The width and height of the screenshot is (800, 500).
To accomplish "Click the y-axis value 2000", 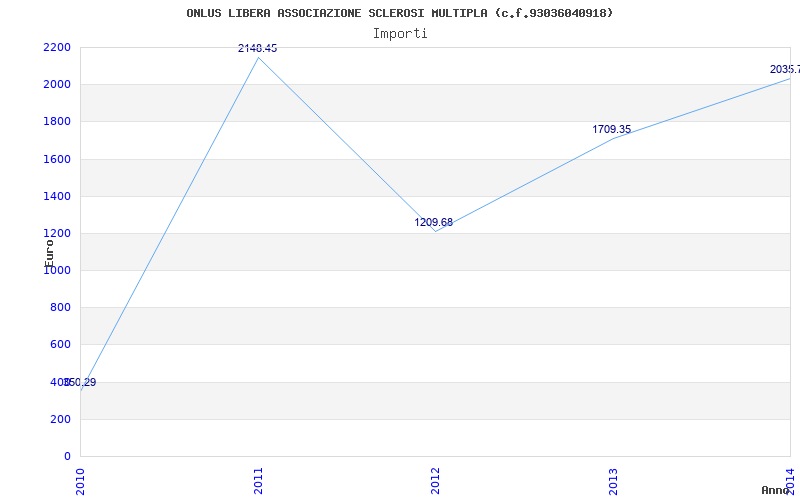I will coord(57,85).
